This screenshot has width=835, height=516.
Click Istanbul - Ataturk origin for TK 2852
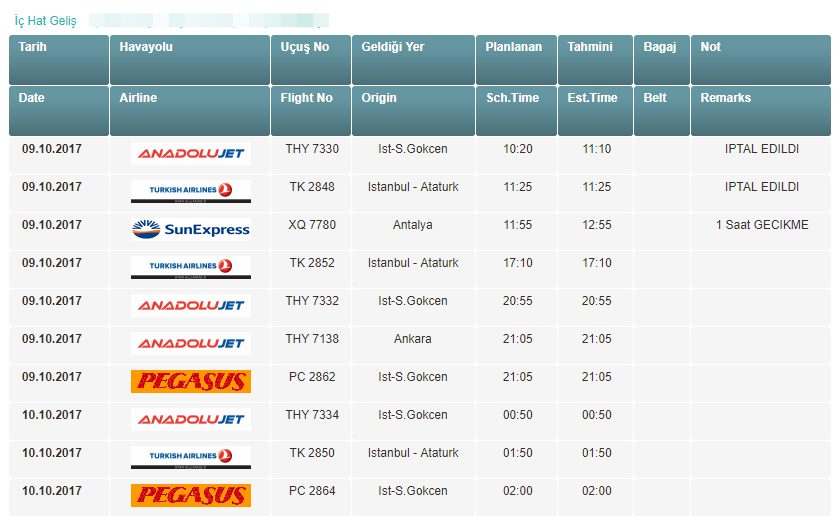click(x=413, y=263)
